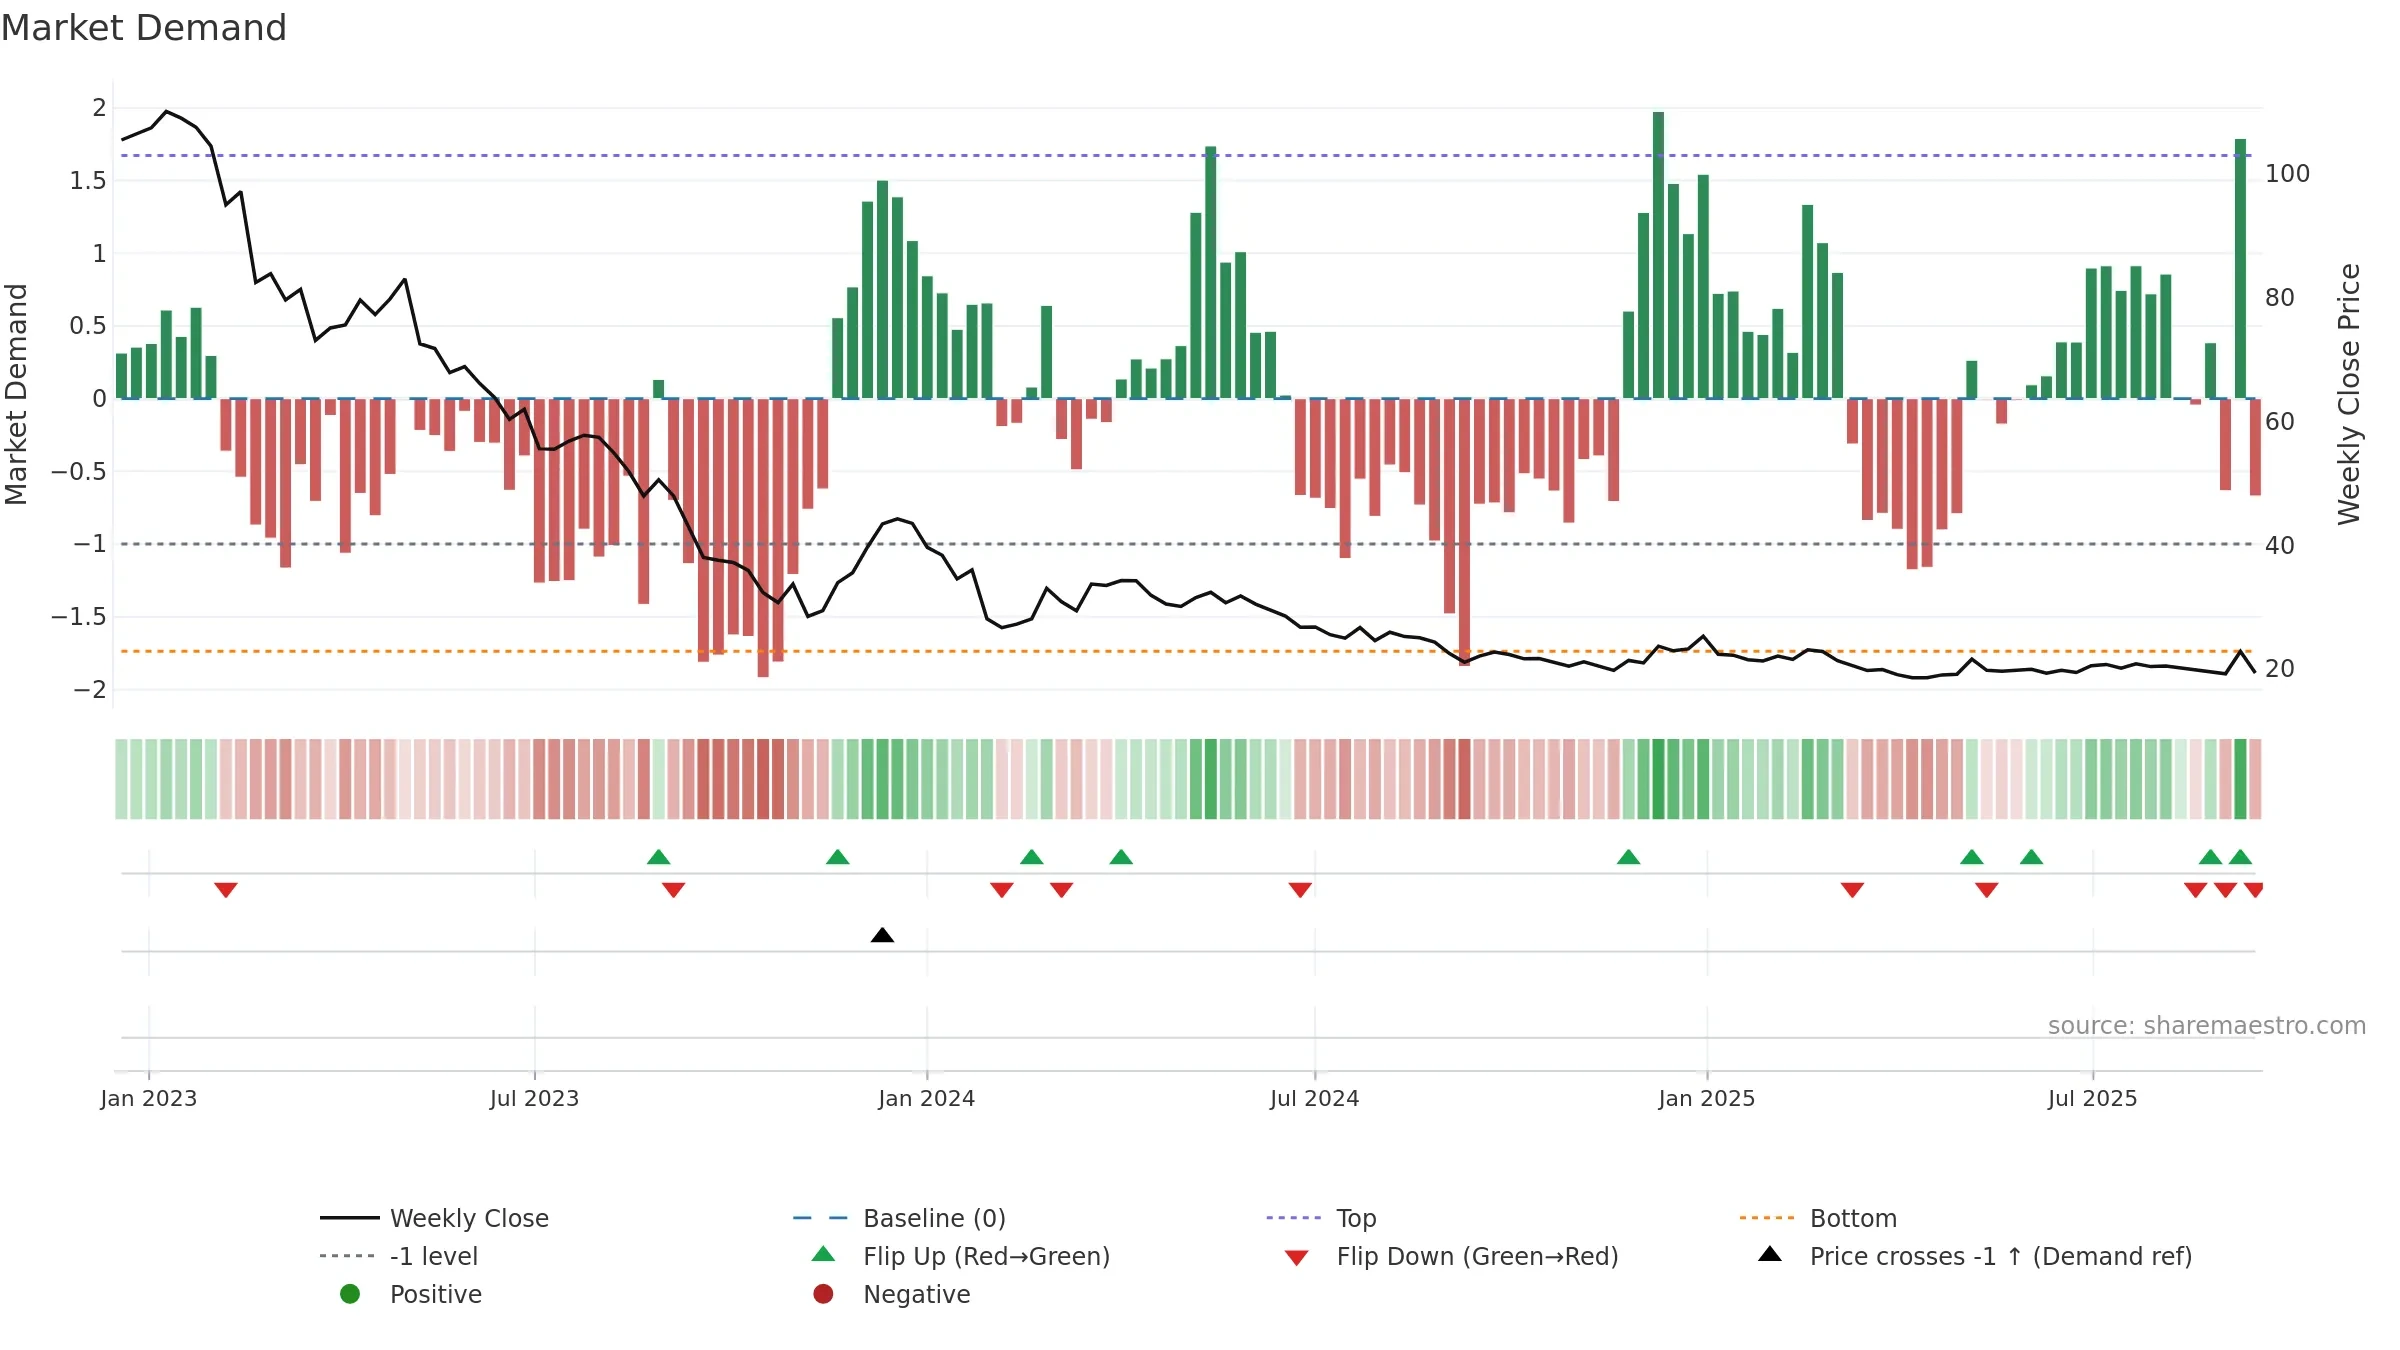
Task: Click the first red flip-down marker after Jan 2023
Action: [x=226, y=890]
